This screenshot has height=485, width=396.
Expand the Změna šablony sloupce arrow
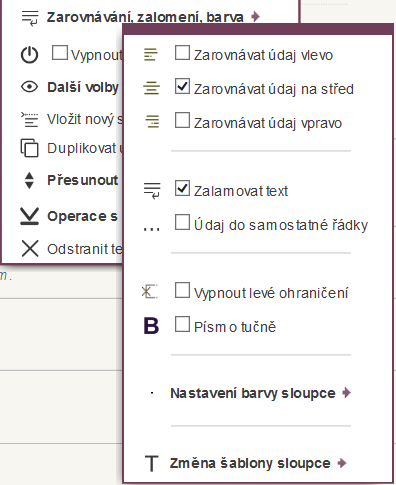tap(342, 463)
